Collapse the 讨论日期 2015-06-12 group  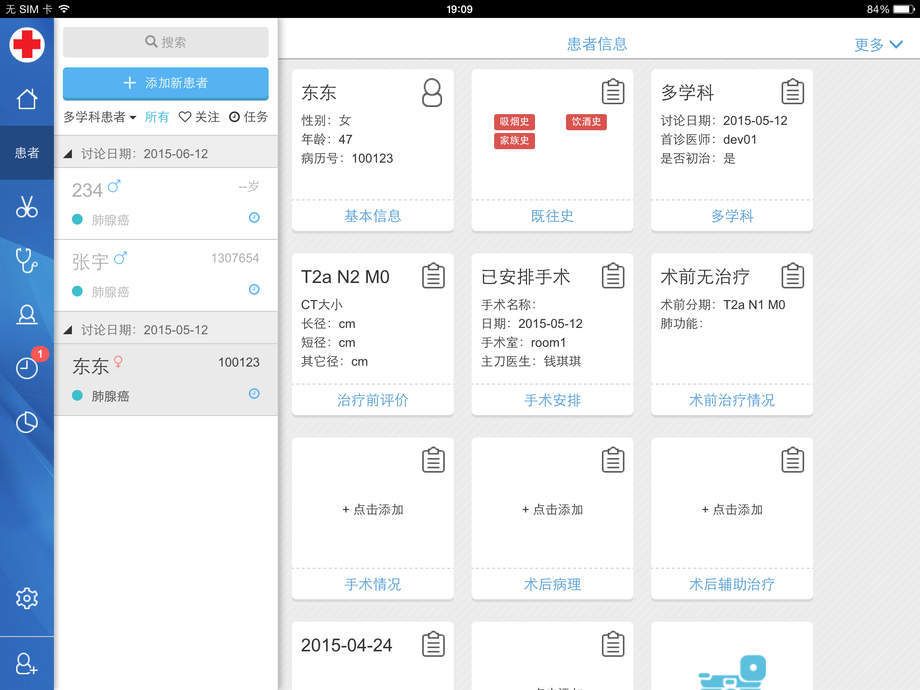pos(68,154)
